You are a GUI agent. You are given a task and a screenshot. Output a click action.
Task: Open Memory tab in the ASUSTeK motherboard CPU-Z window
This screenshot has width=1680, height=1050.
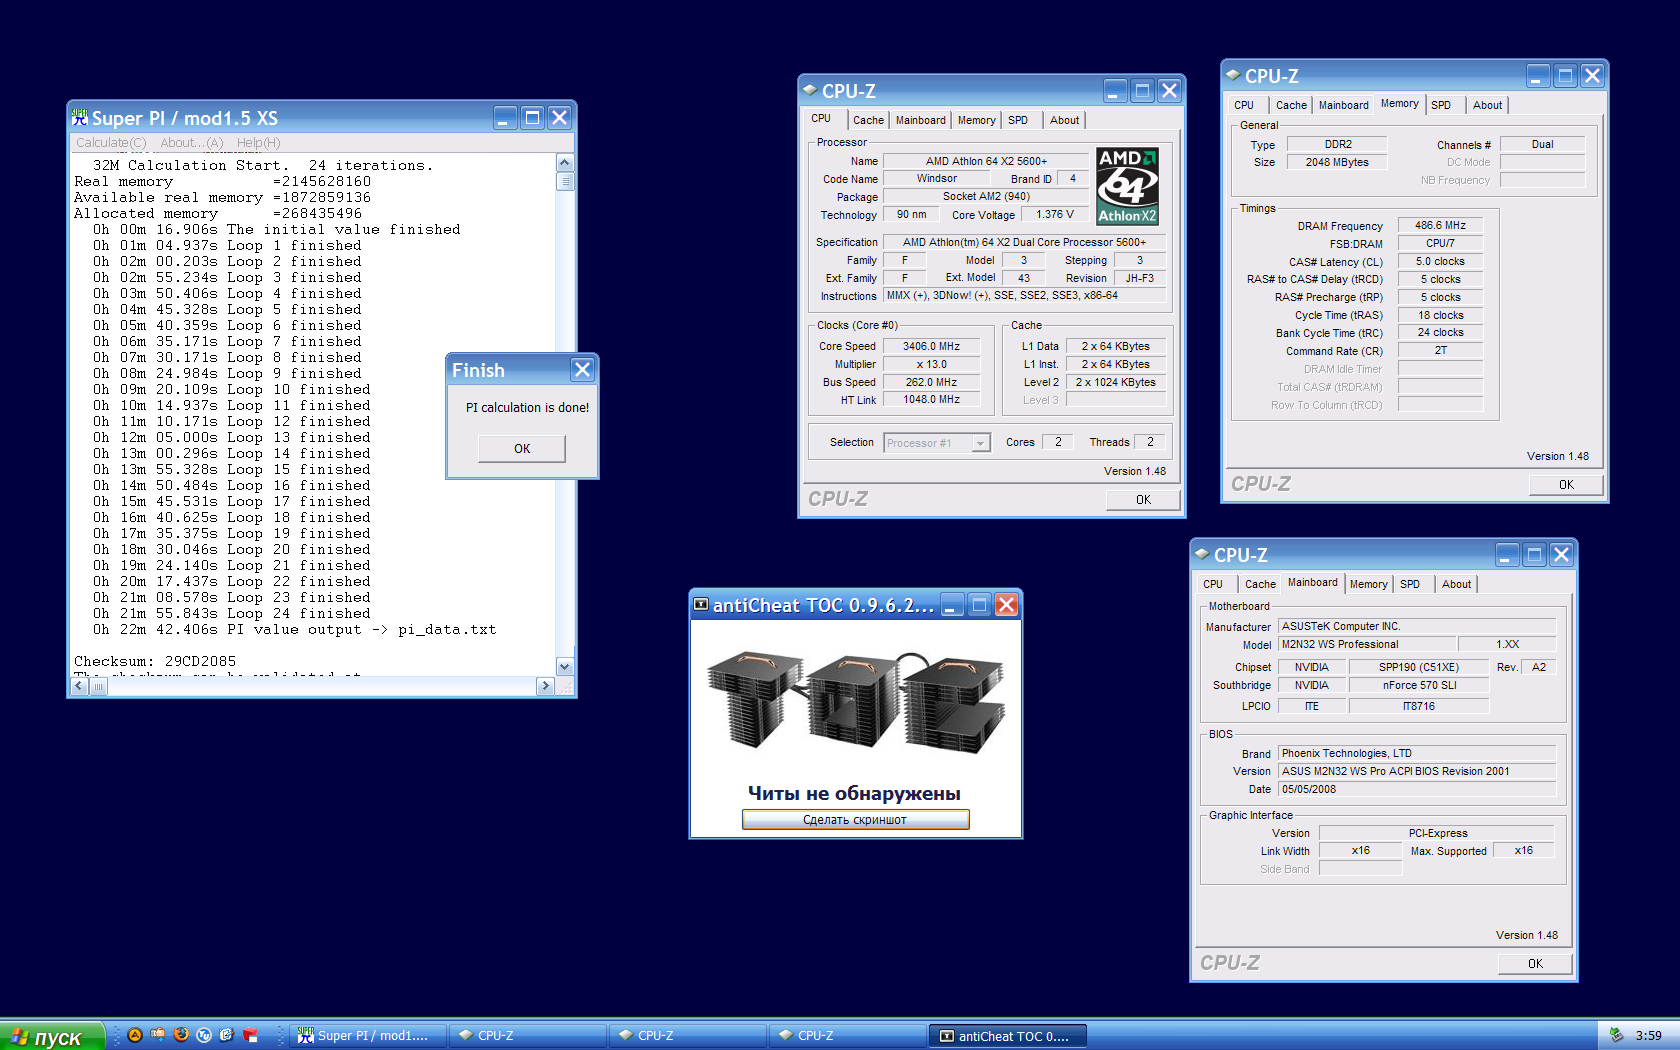point(1368,584)
